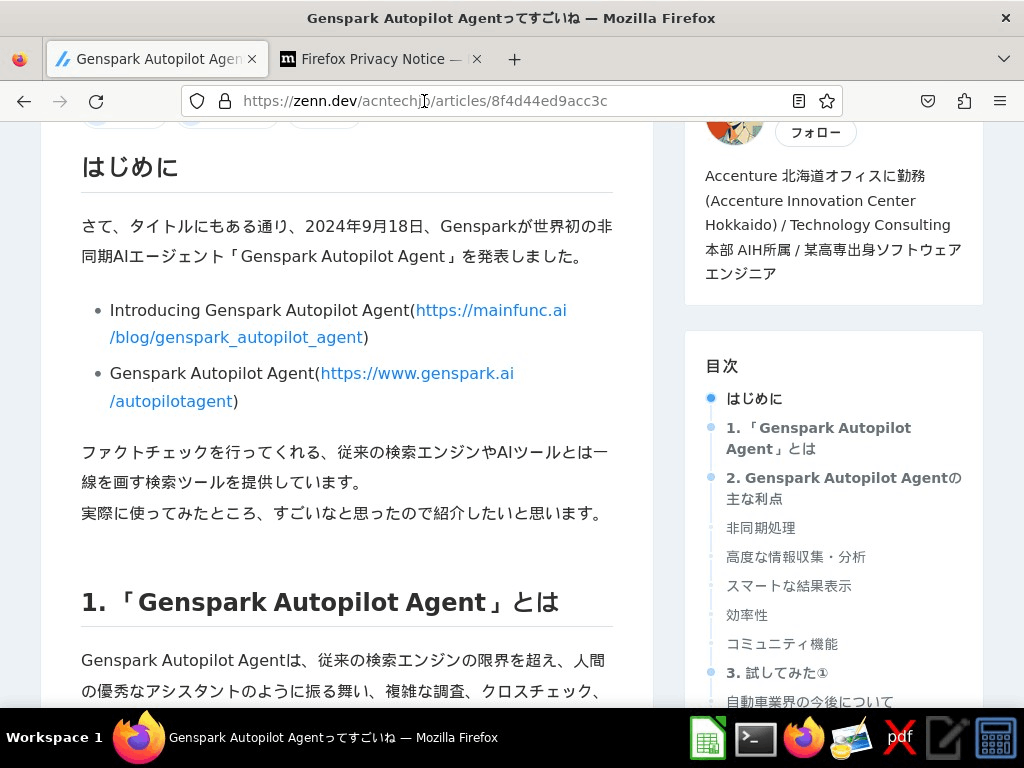Viewport: 1024px width, 768px height.
Task: Switch to Workspace 1 label
Action: coord(54,737)
